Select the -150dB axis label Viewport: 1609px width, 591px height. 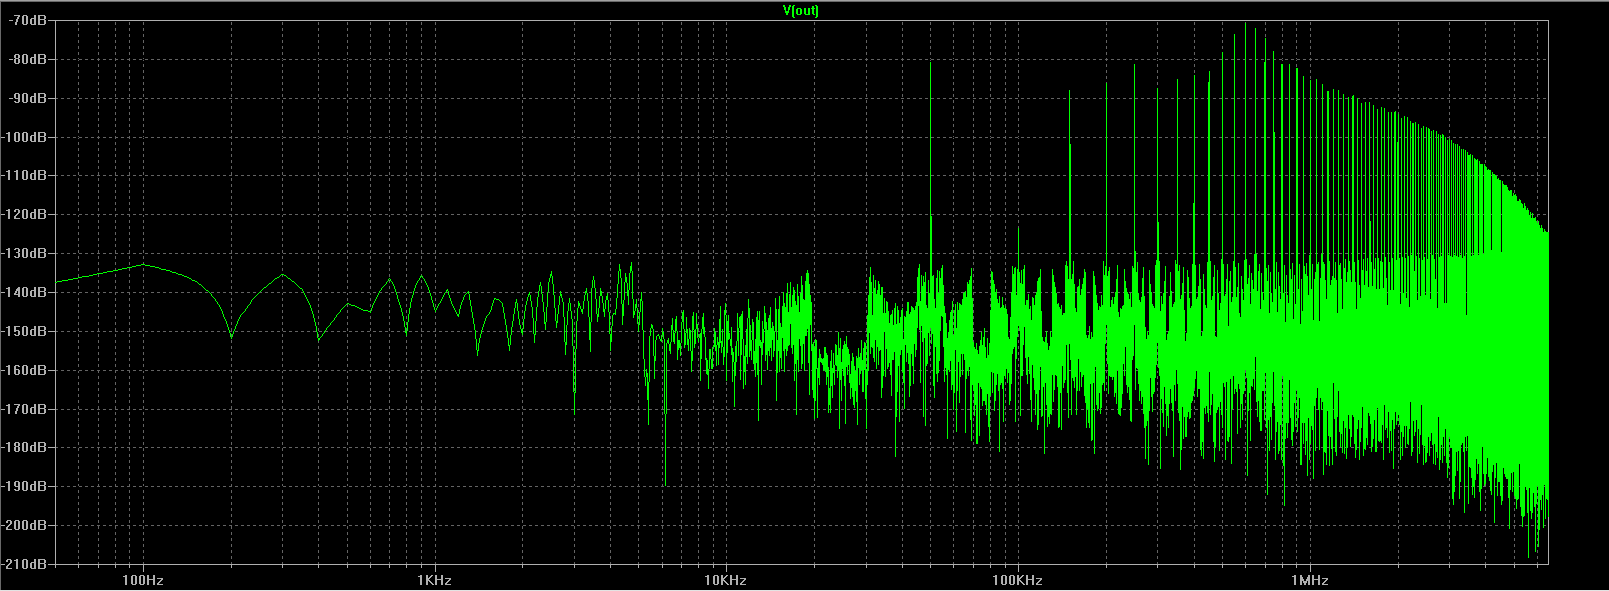coord(24,331)
